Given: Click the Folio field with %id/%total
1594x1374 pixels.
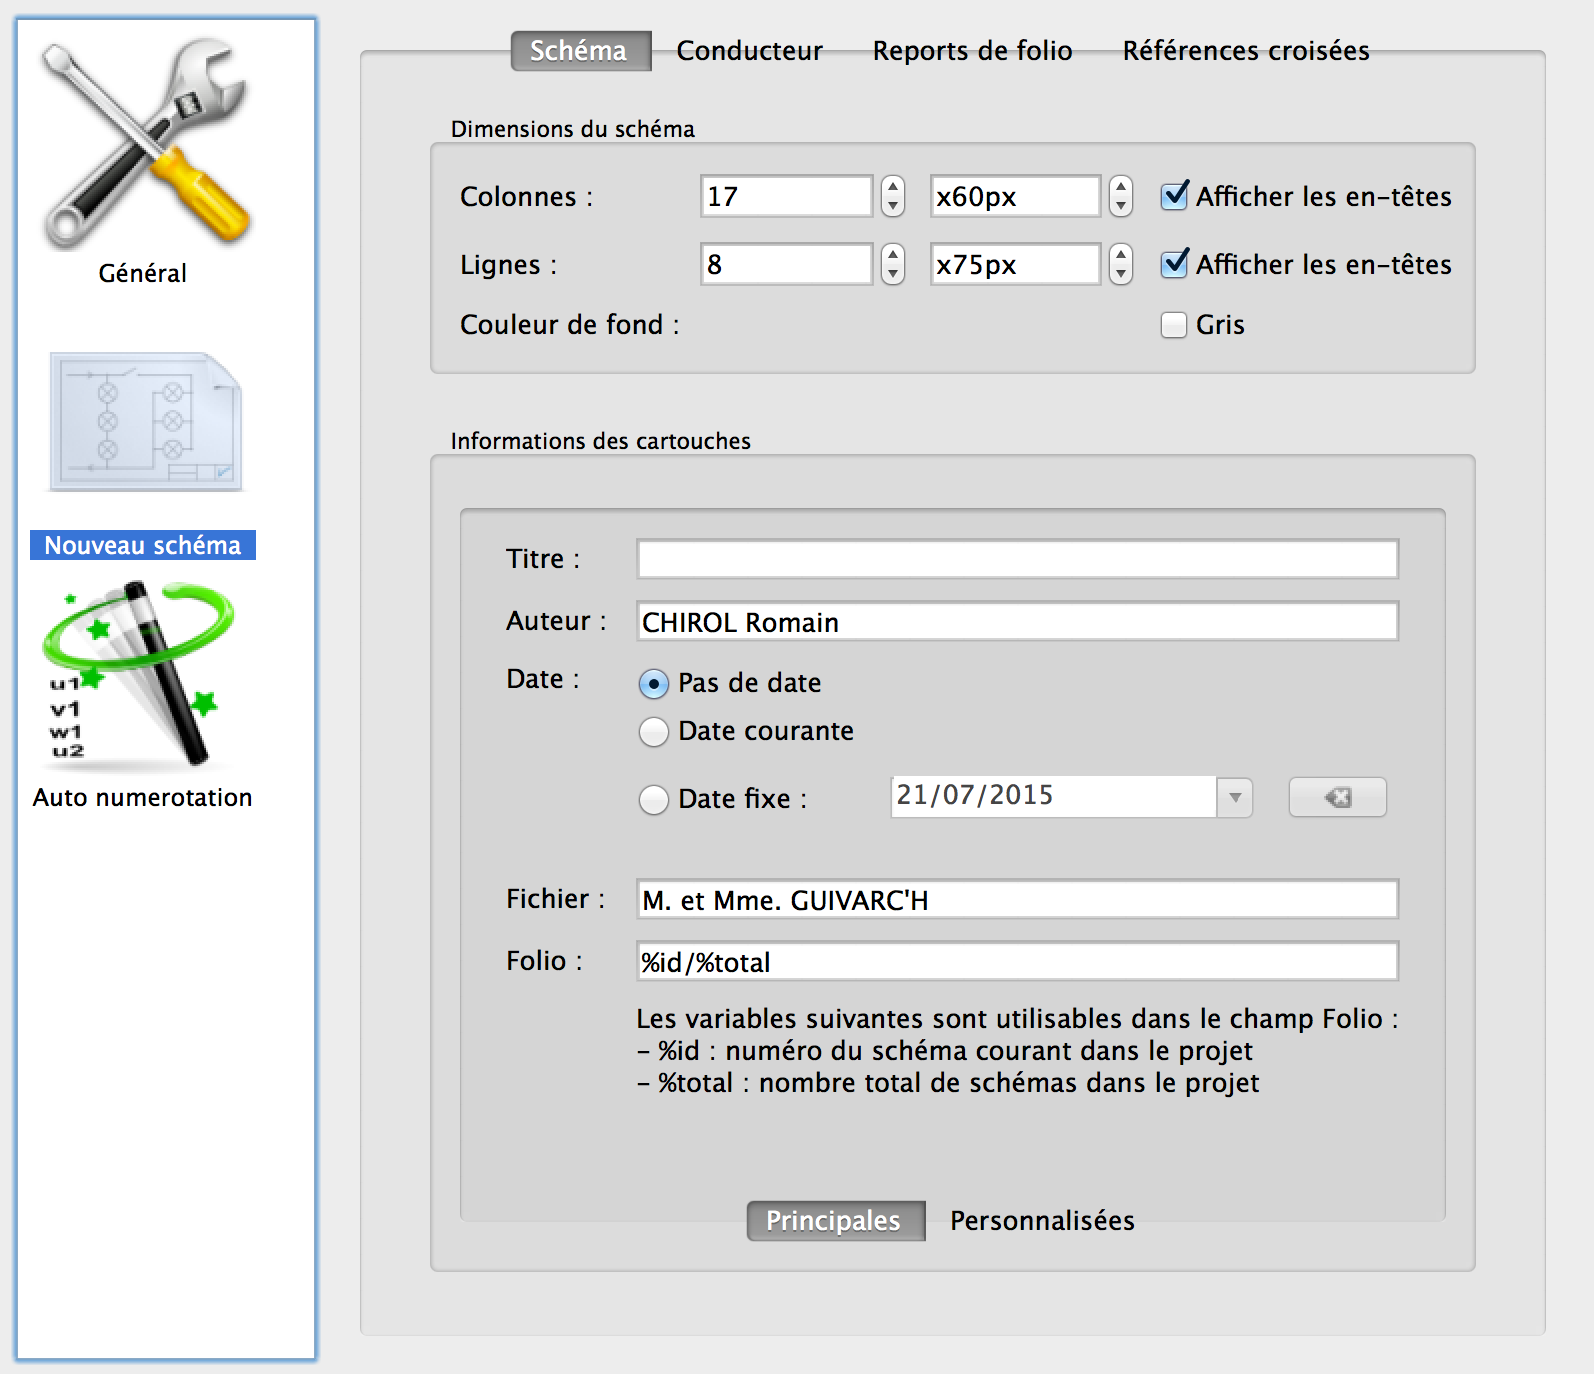Looking at the screenshot, I should click(x=1017, y=962).
